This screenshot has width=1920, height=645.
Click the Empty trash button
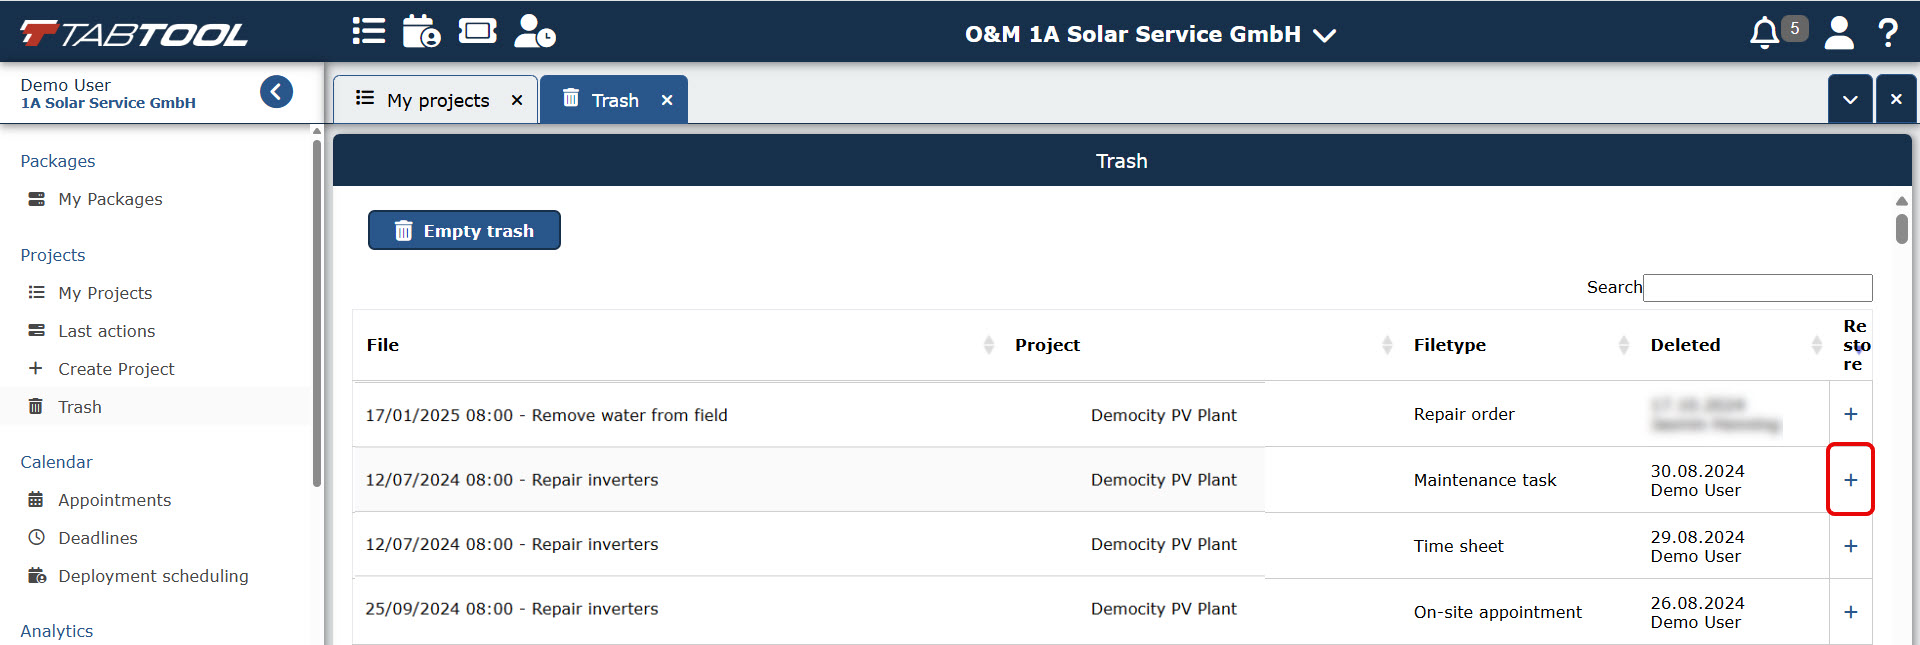pos(464,230)
